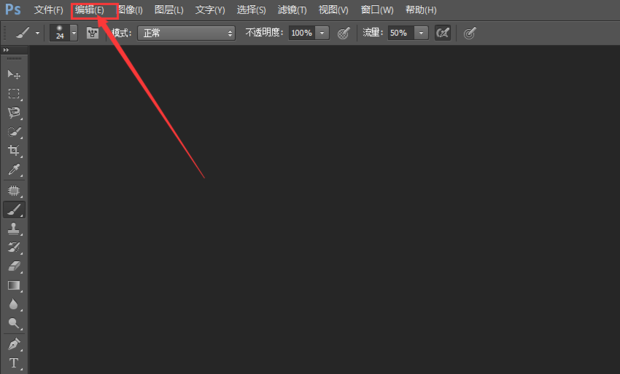This screenshot has height=374, width=620.
Task: Open the 滤镜(T) menu
Action: coord(292,10)
